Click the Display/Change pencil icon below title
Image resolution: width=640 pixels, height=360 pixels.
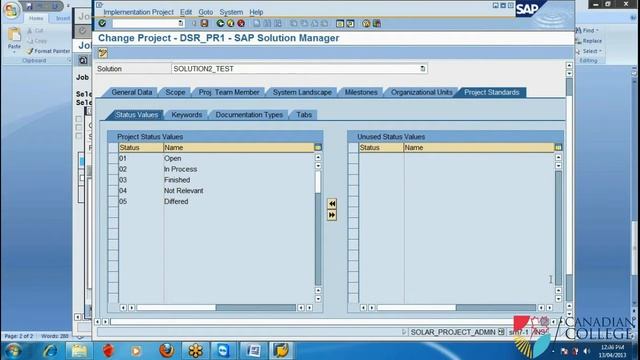pyautogui.click(x=103, y=53)
